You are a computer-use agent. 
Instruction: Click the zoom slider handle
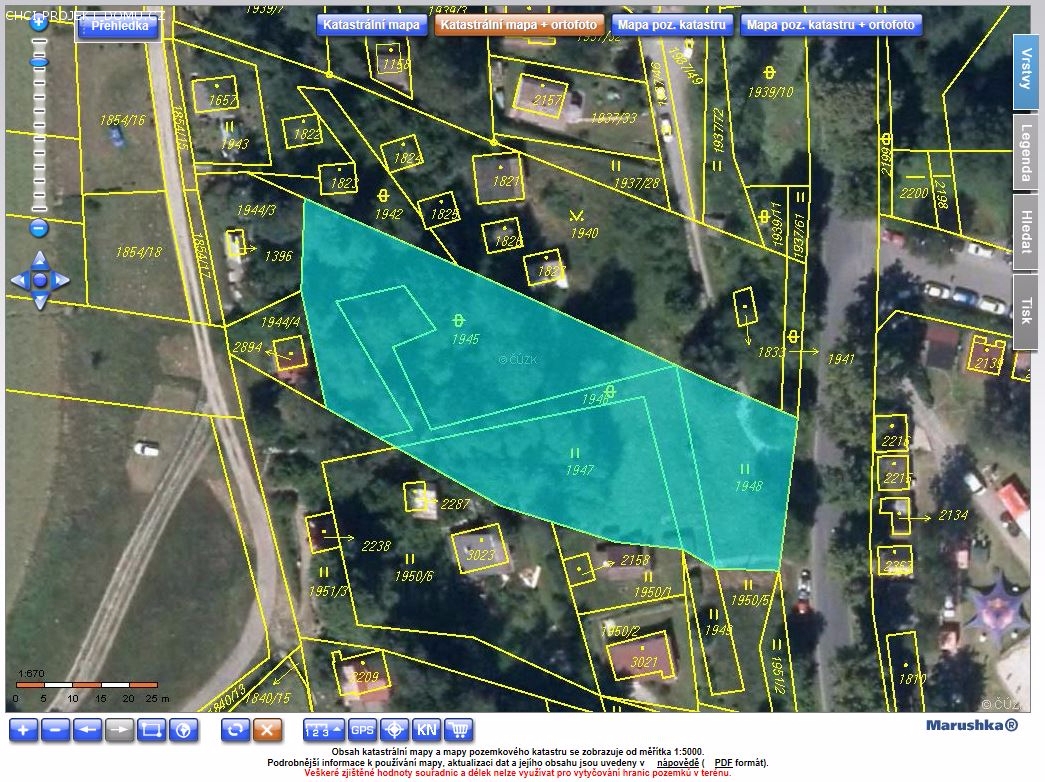(x=39, y=62)
